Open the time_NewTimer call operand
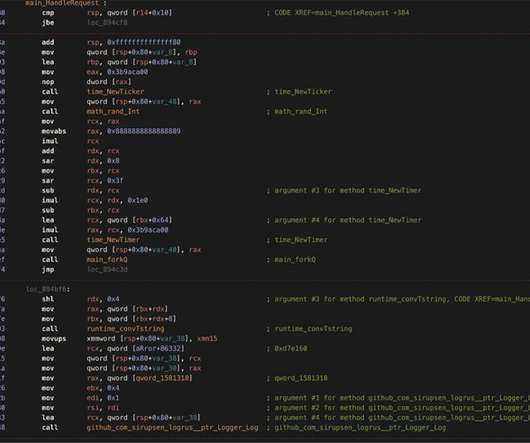Viewport: 530px width, 443px height. (x=113, y=240)
